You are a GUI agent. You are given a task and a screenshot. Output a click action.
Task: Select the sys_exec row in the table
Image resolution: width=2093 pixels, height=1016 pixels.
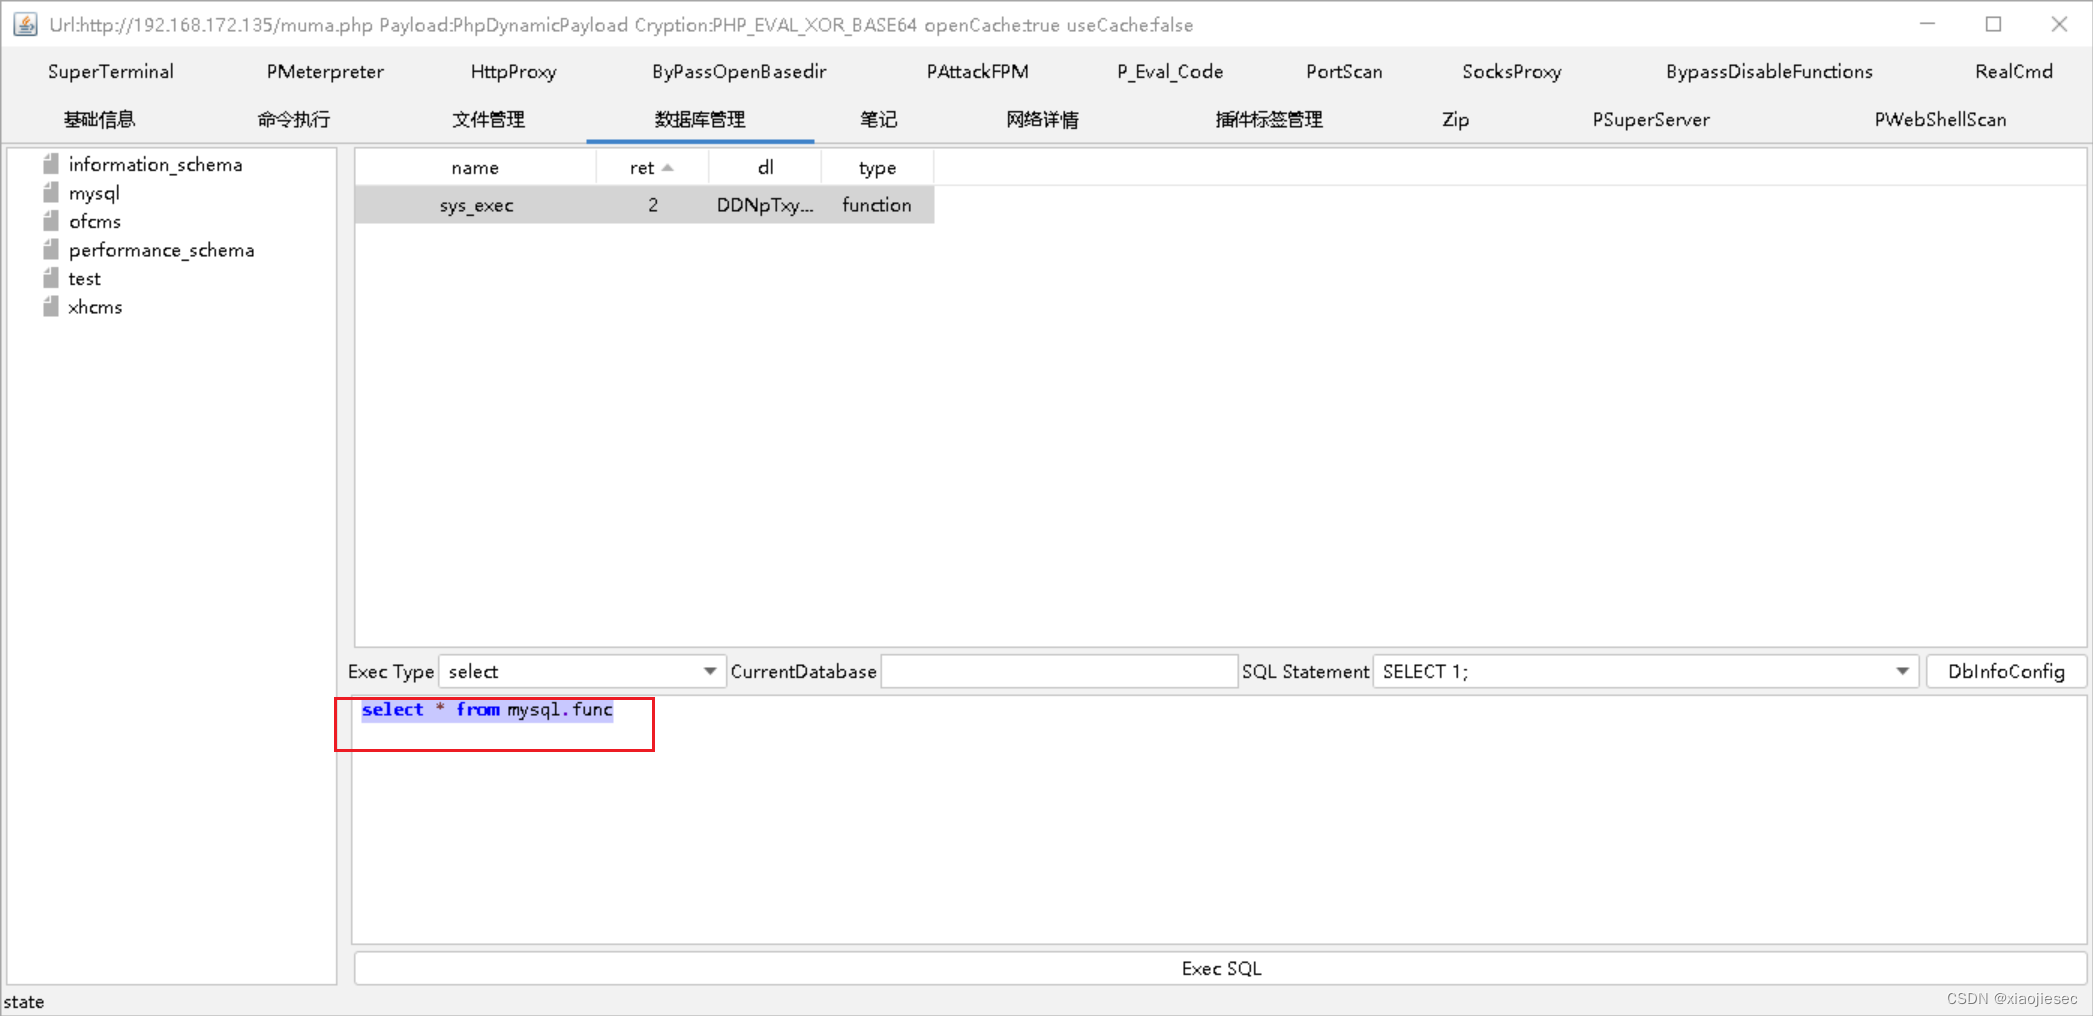(644, 204)
